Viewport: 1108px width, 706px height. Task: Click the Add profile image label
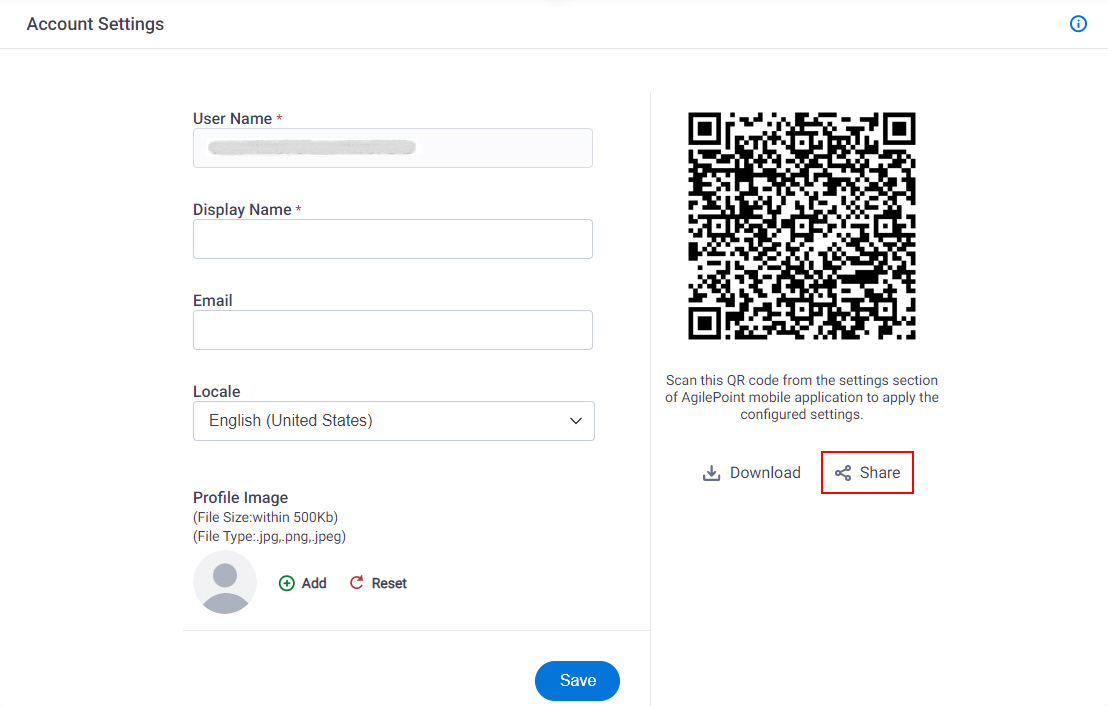314,583
